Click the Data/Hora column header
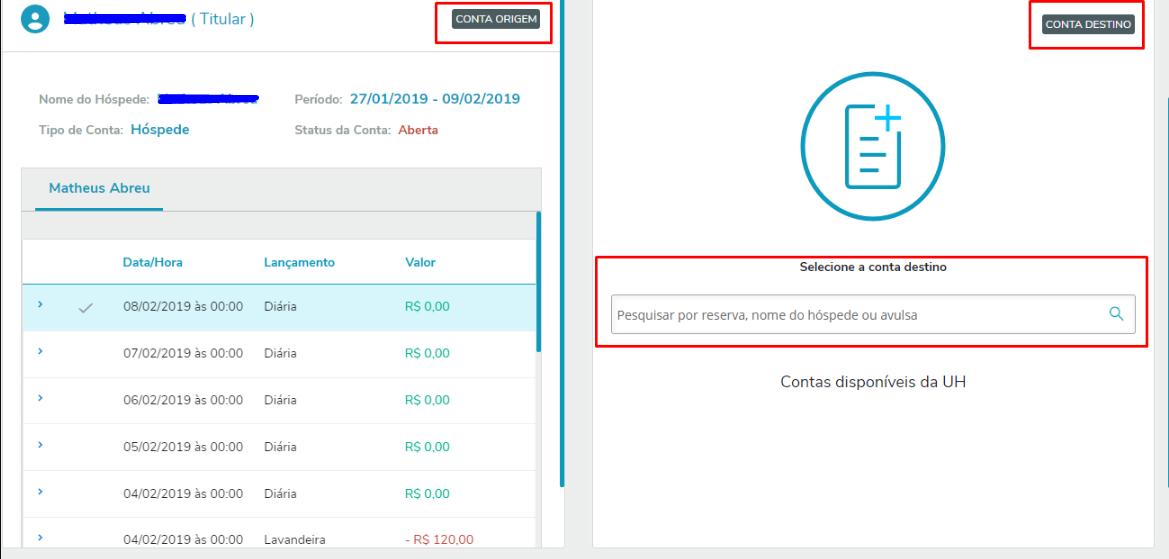The height and width of the screenshot is (559, 1169). point(153,262)
